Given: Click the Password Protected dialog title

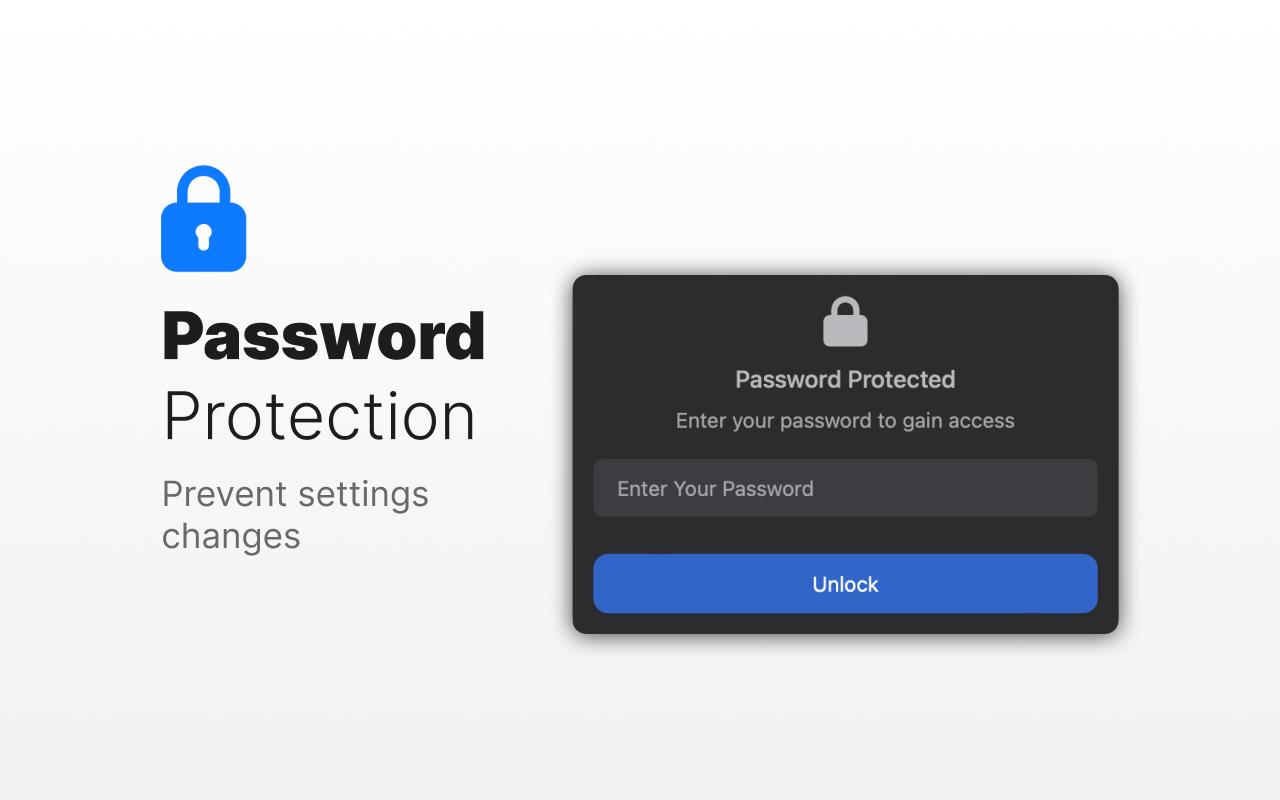Looking at the screenshot, I should pyautogui.click(x=845, y=379).
